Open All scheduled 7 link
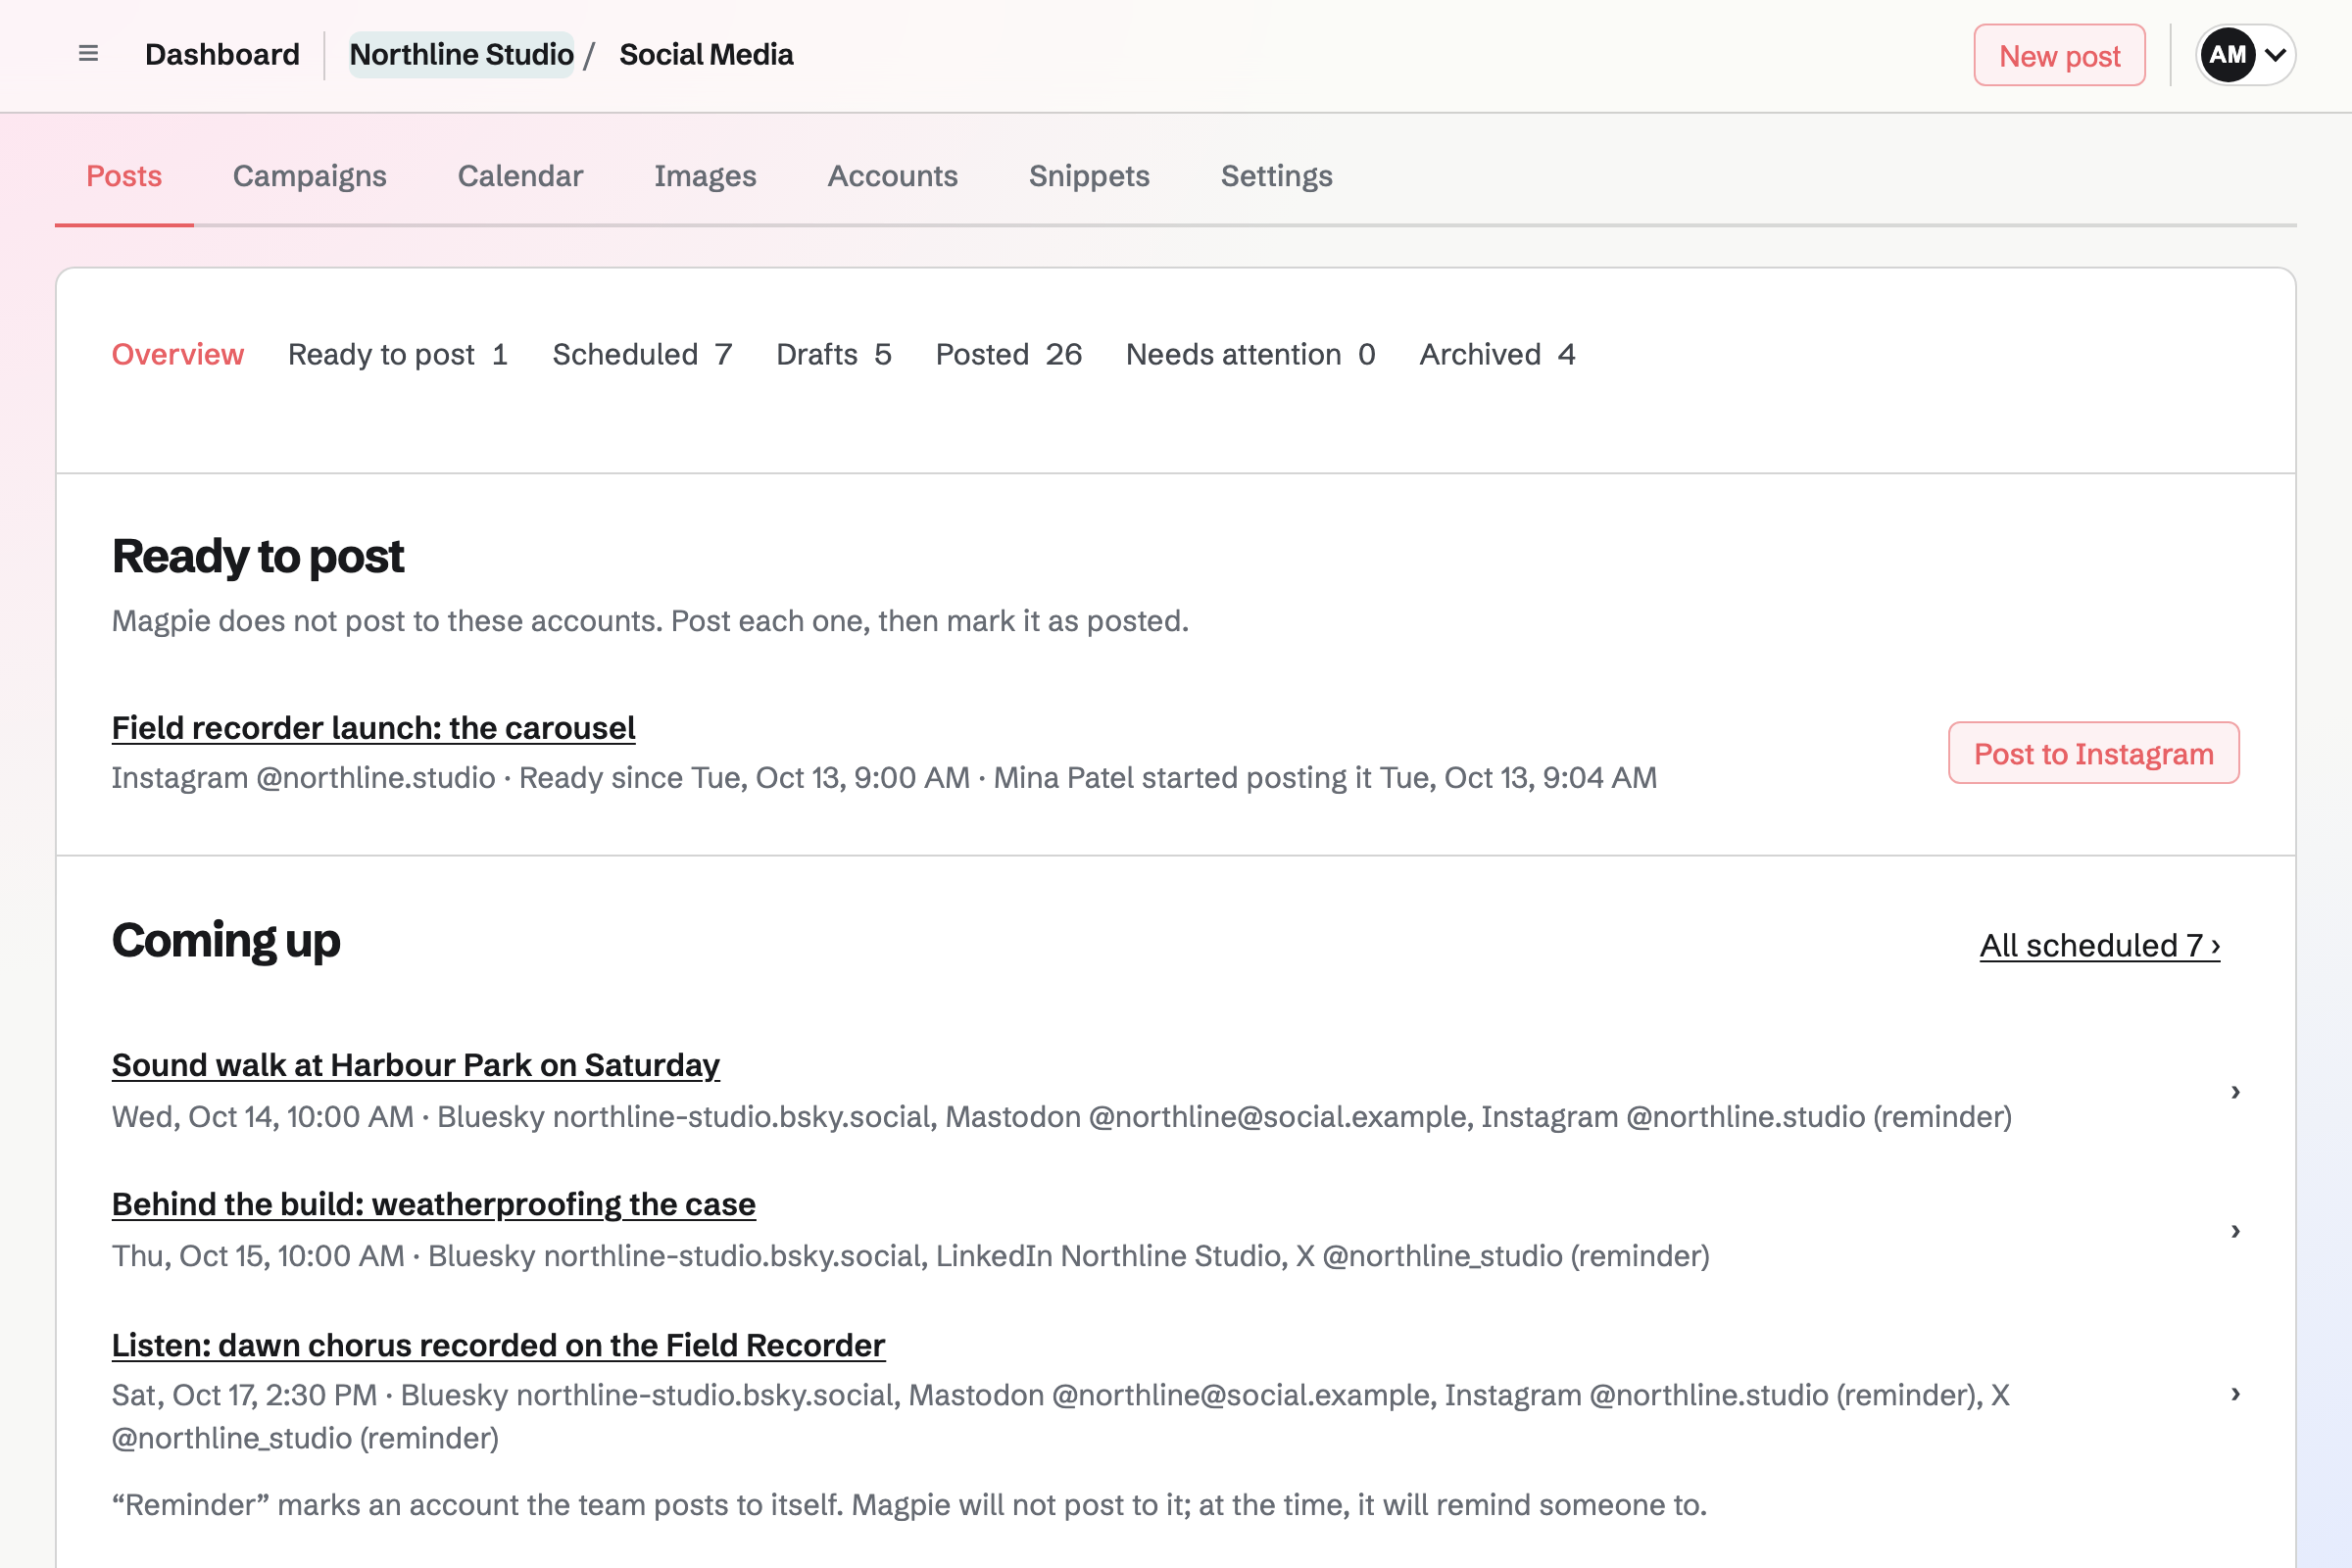Screen dimensions: 2352x1568 pos(2100,945)
